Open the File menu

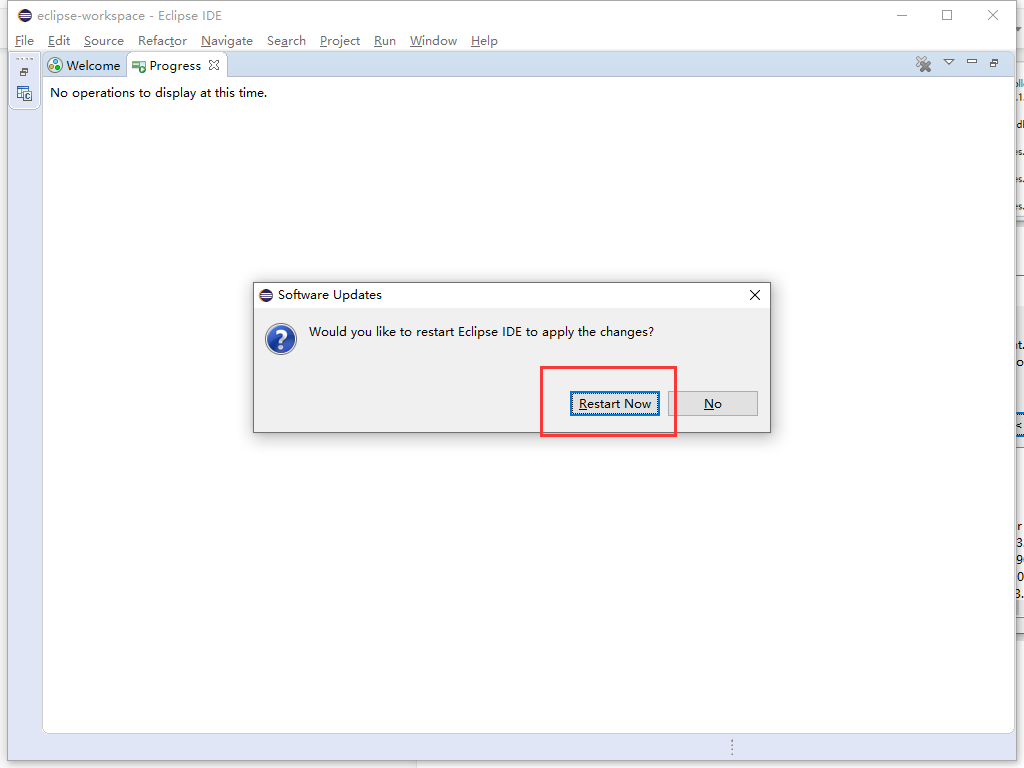pyautogui.click(x=24, y=40)
